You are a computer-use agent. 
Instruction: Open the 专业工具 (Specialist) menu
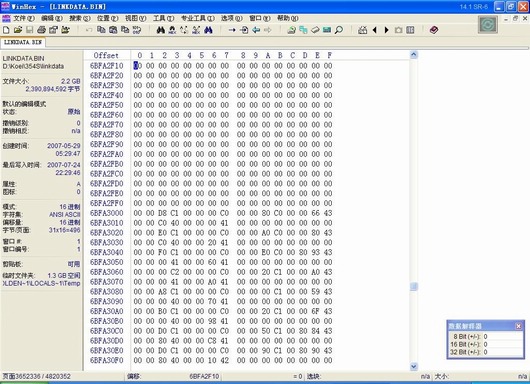198,18
